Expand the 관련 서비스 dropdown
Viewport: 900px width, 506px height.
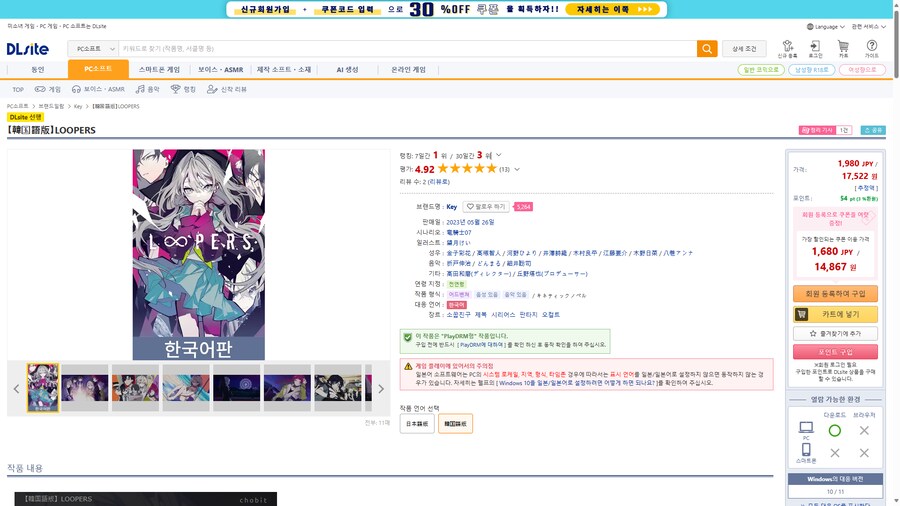[x=868, y=26]
